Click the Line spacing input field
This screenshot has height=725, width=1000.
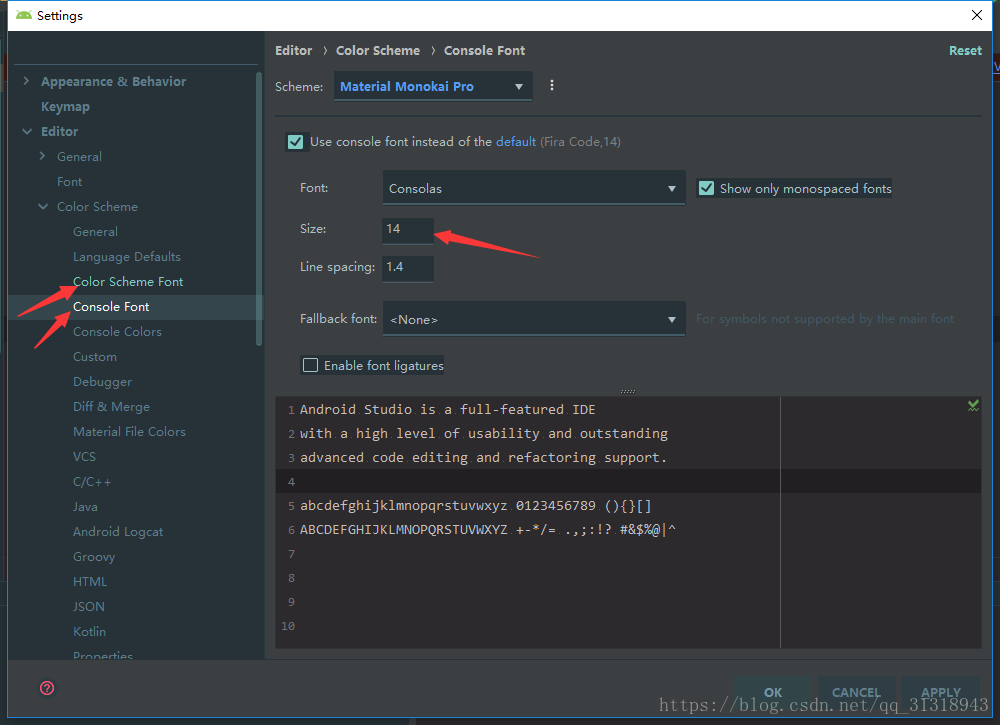tap(408, 268)
